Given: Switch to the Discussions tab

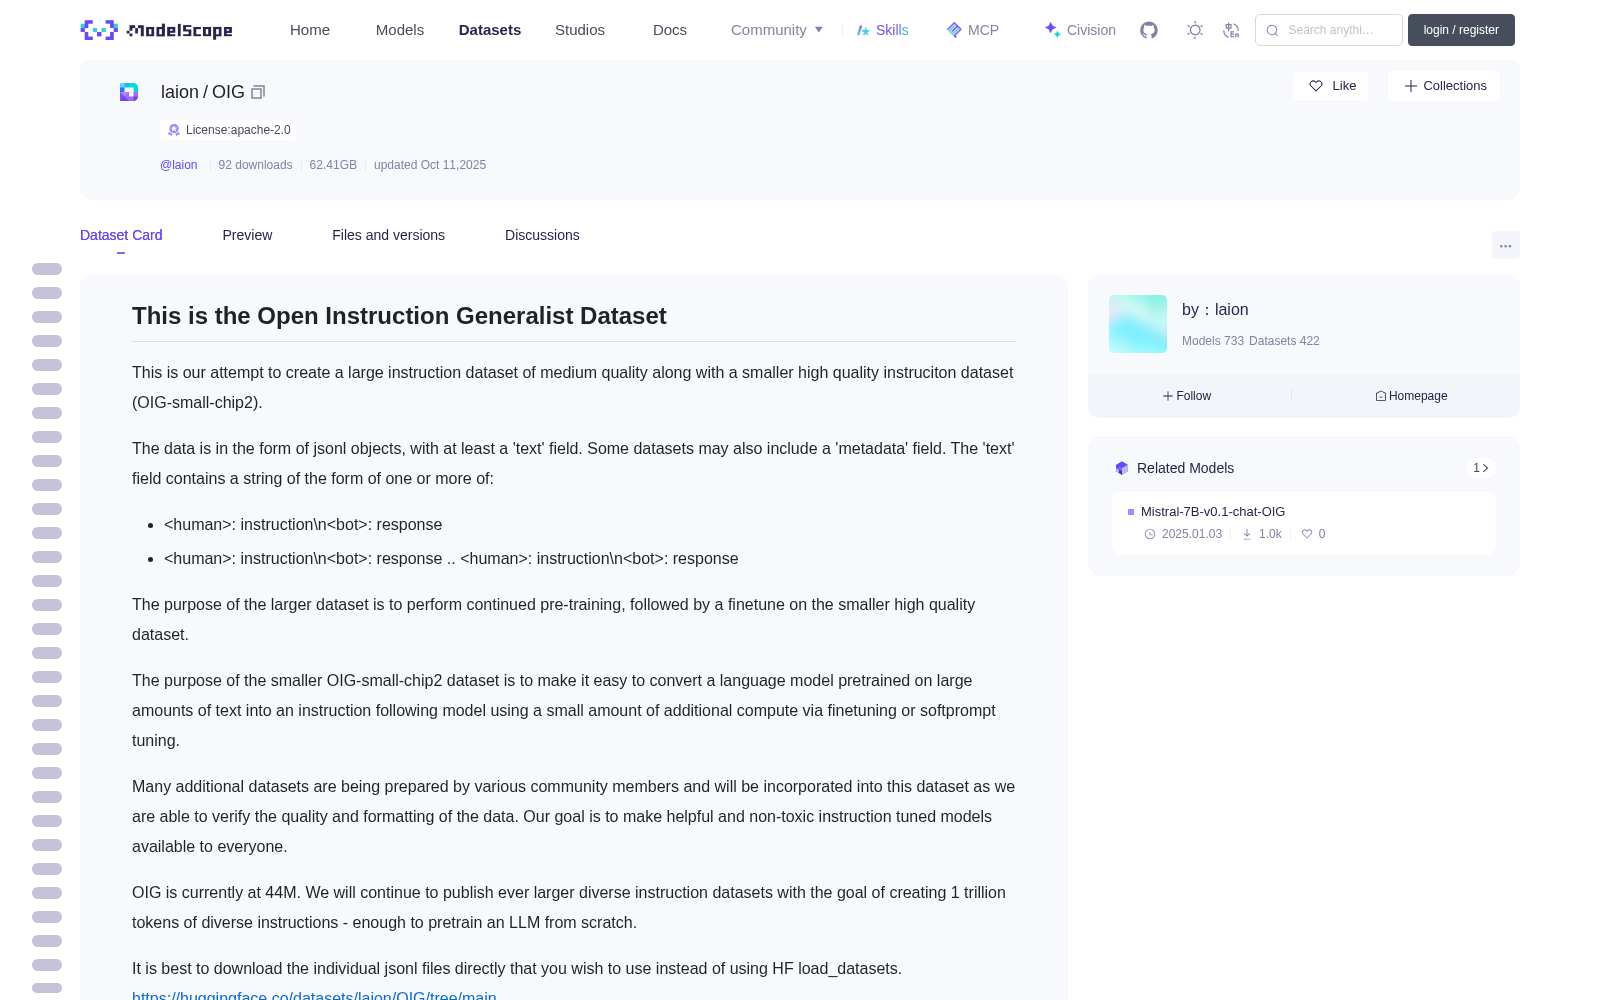Looking at the screenshot, I should pyautogui.click(x=542, y=235).
